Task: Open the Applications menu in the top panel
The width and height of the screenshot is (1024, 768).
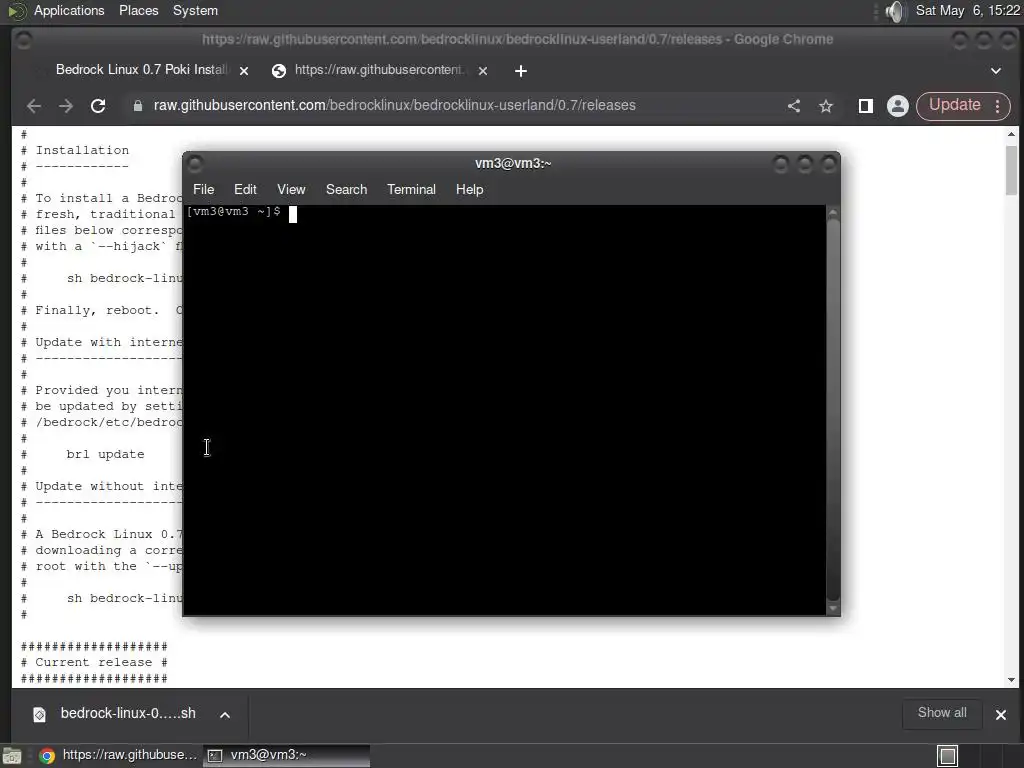Action: [69, 10]
